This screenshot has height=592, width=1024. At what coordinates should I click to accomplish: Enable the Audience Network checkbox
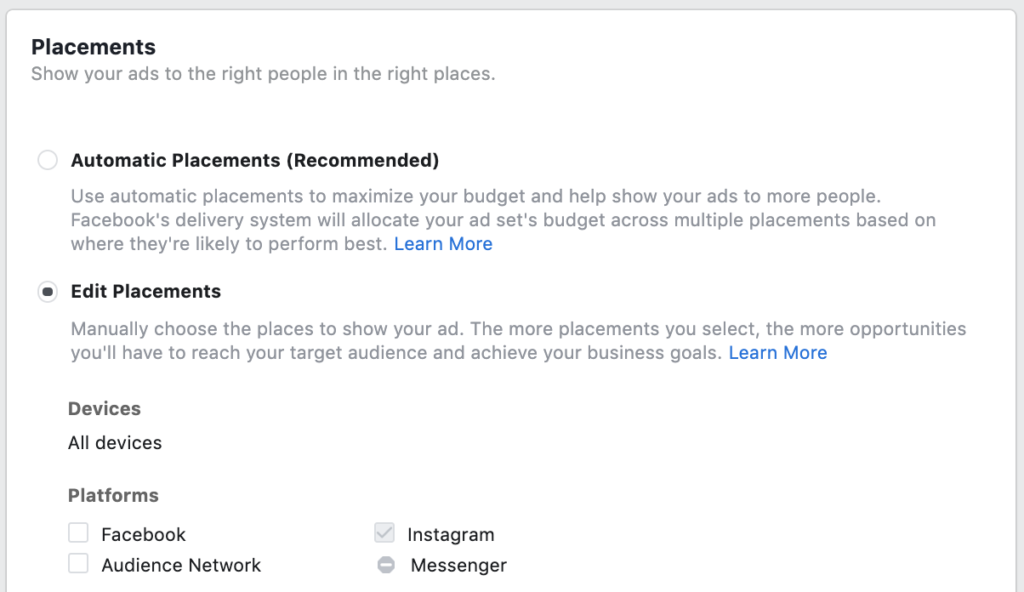coord(78,564)
